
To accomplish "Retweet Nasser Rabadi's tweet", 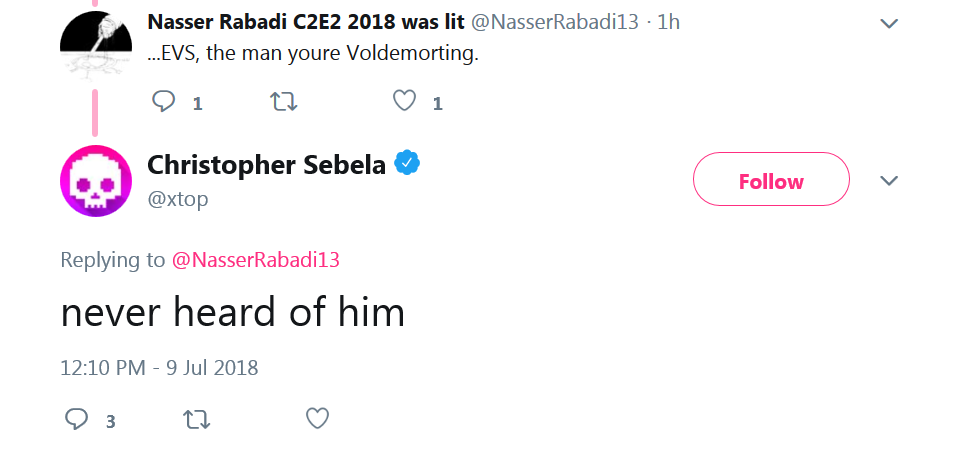I will tap(284, 102).
